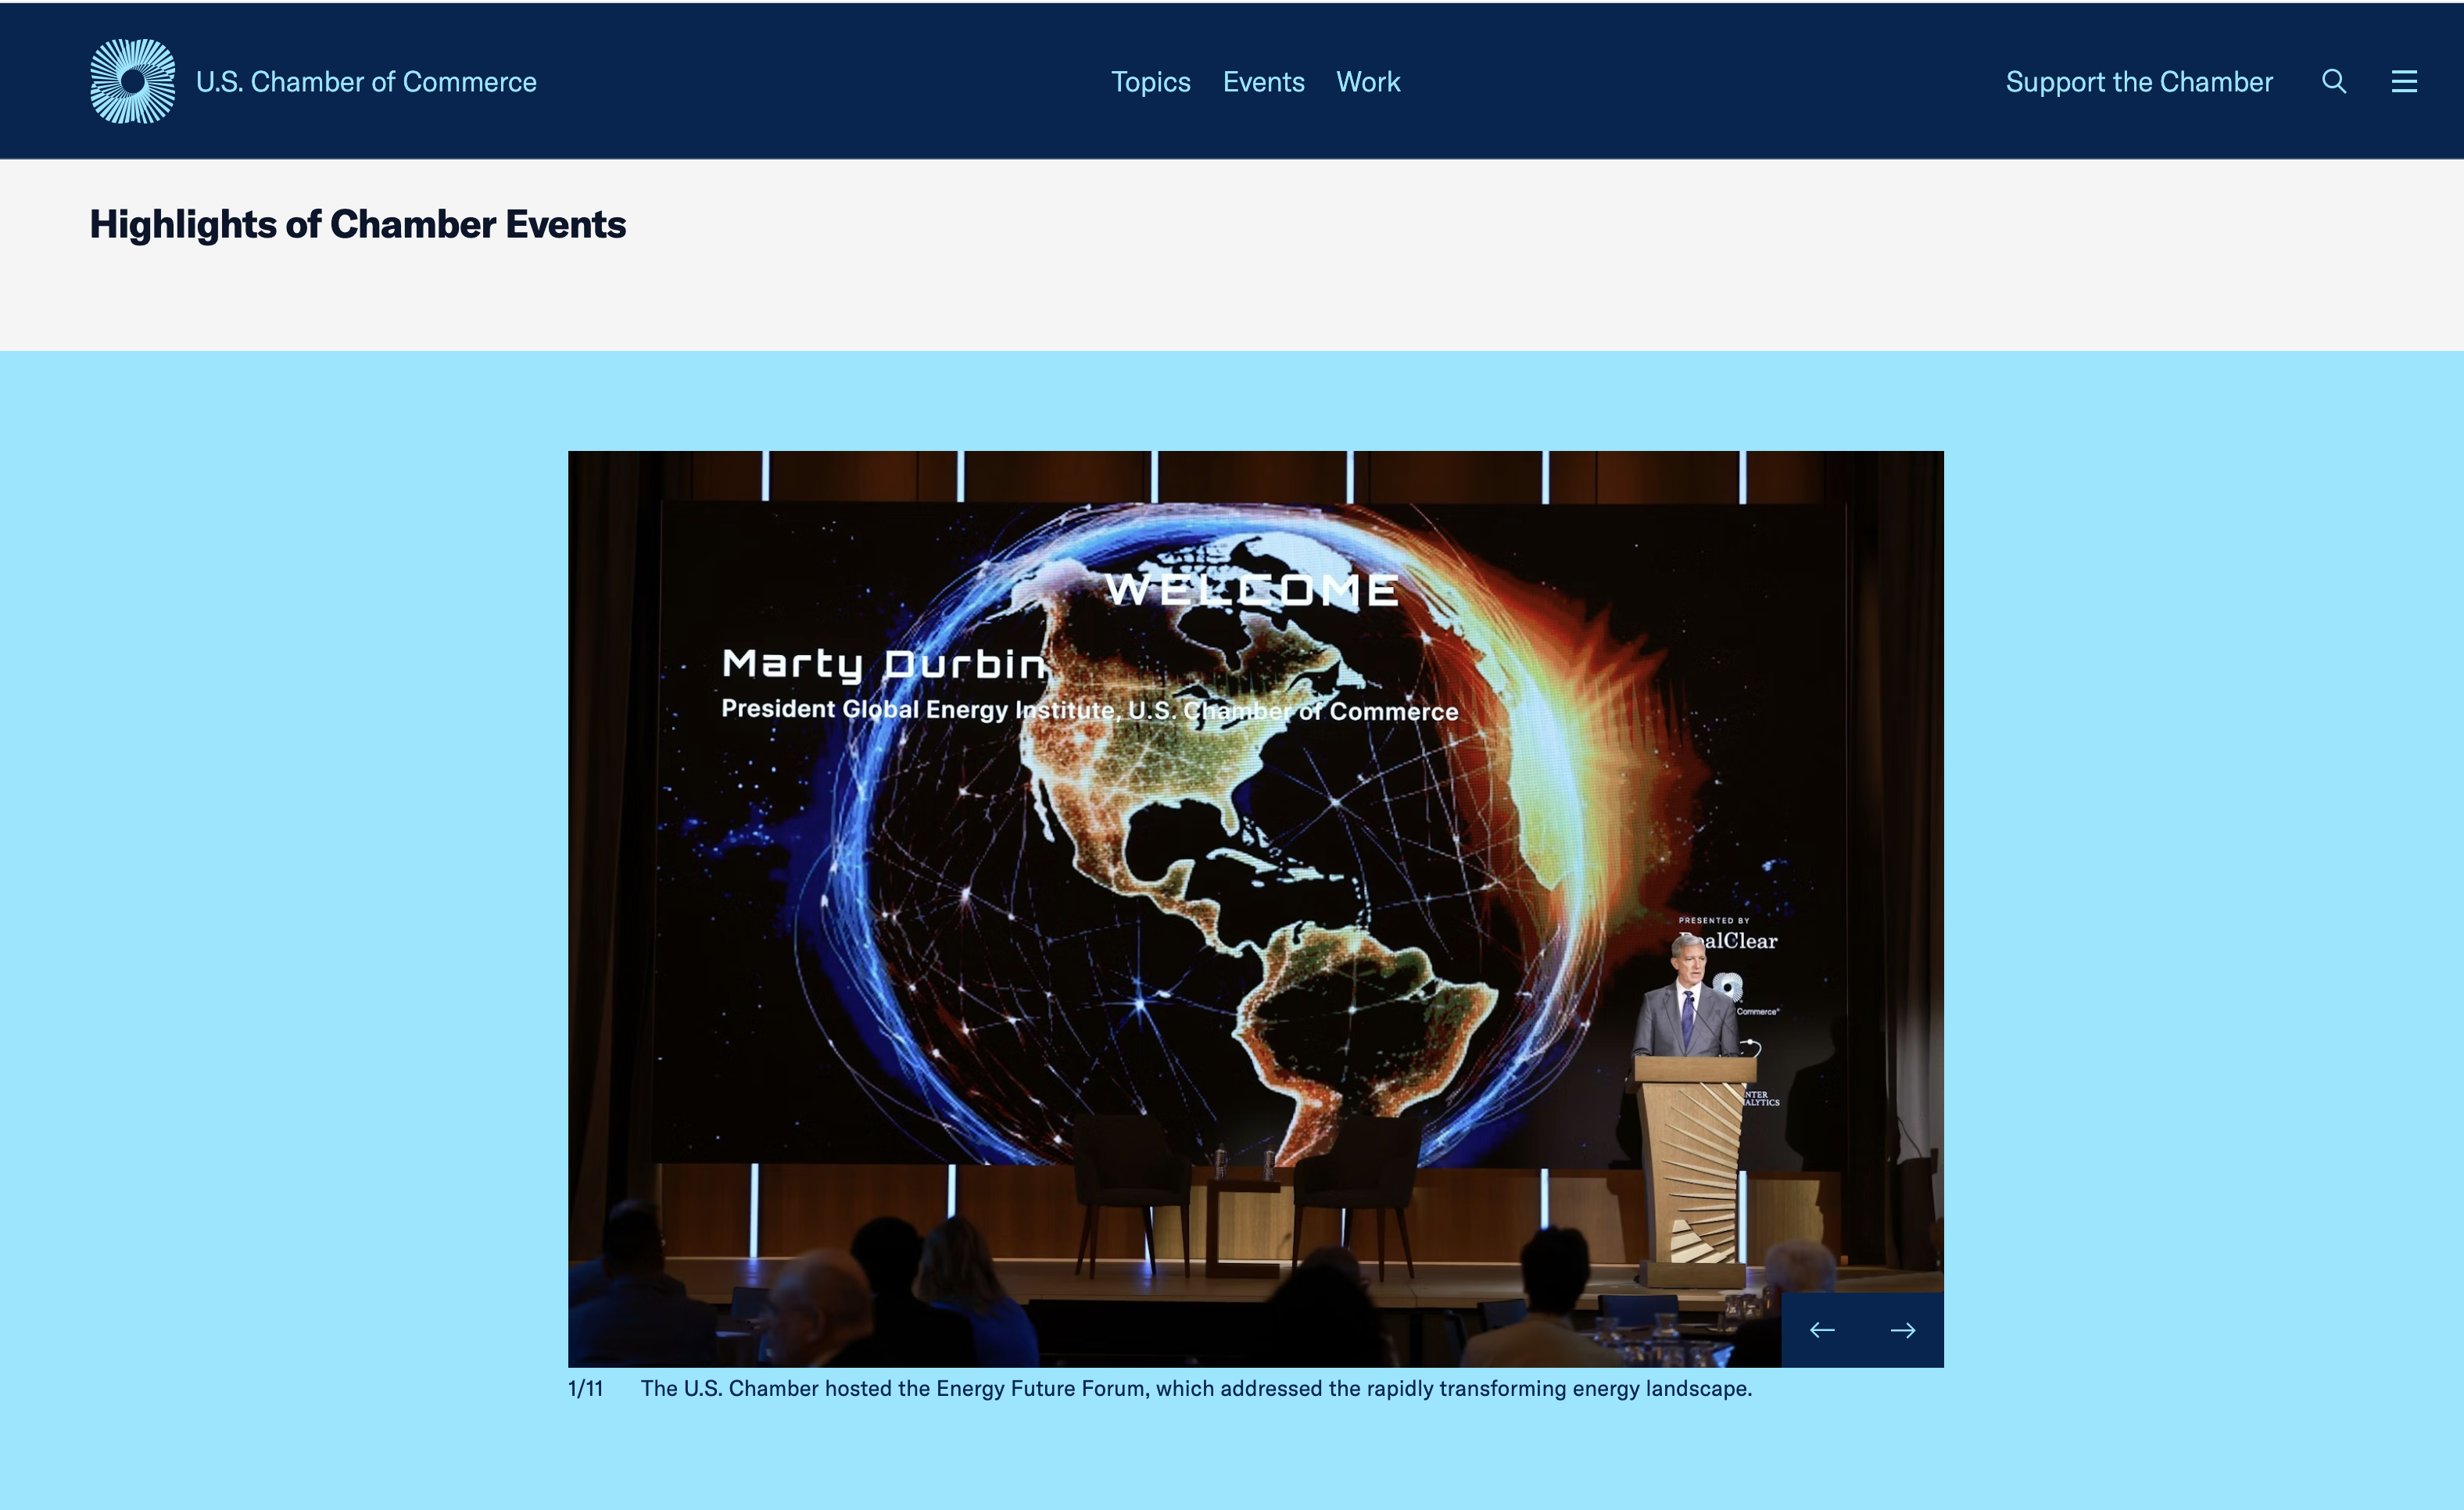Click the U.S. Chamber of Commerce site name
Screen dimensions: 2464x1510
366,82
